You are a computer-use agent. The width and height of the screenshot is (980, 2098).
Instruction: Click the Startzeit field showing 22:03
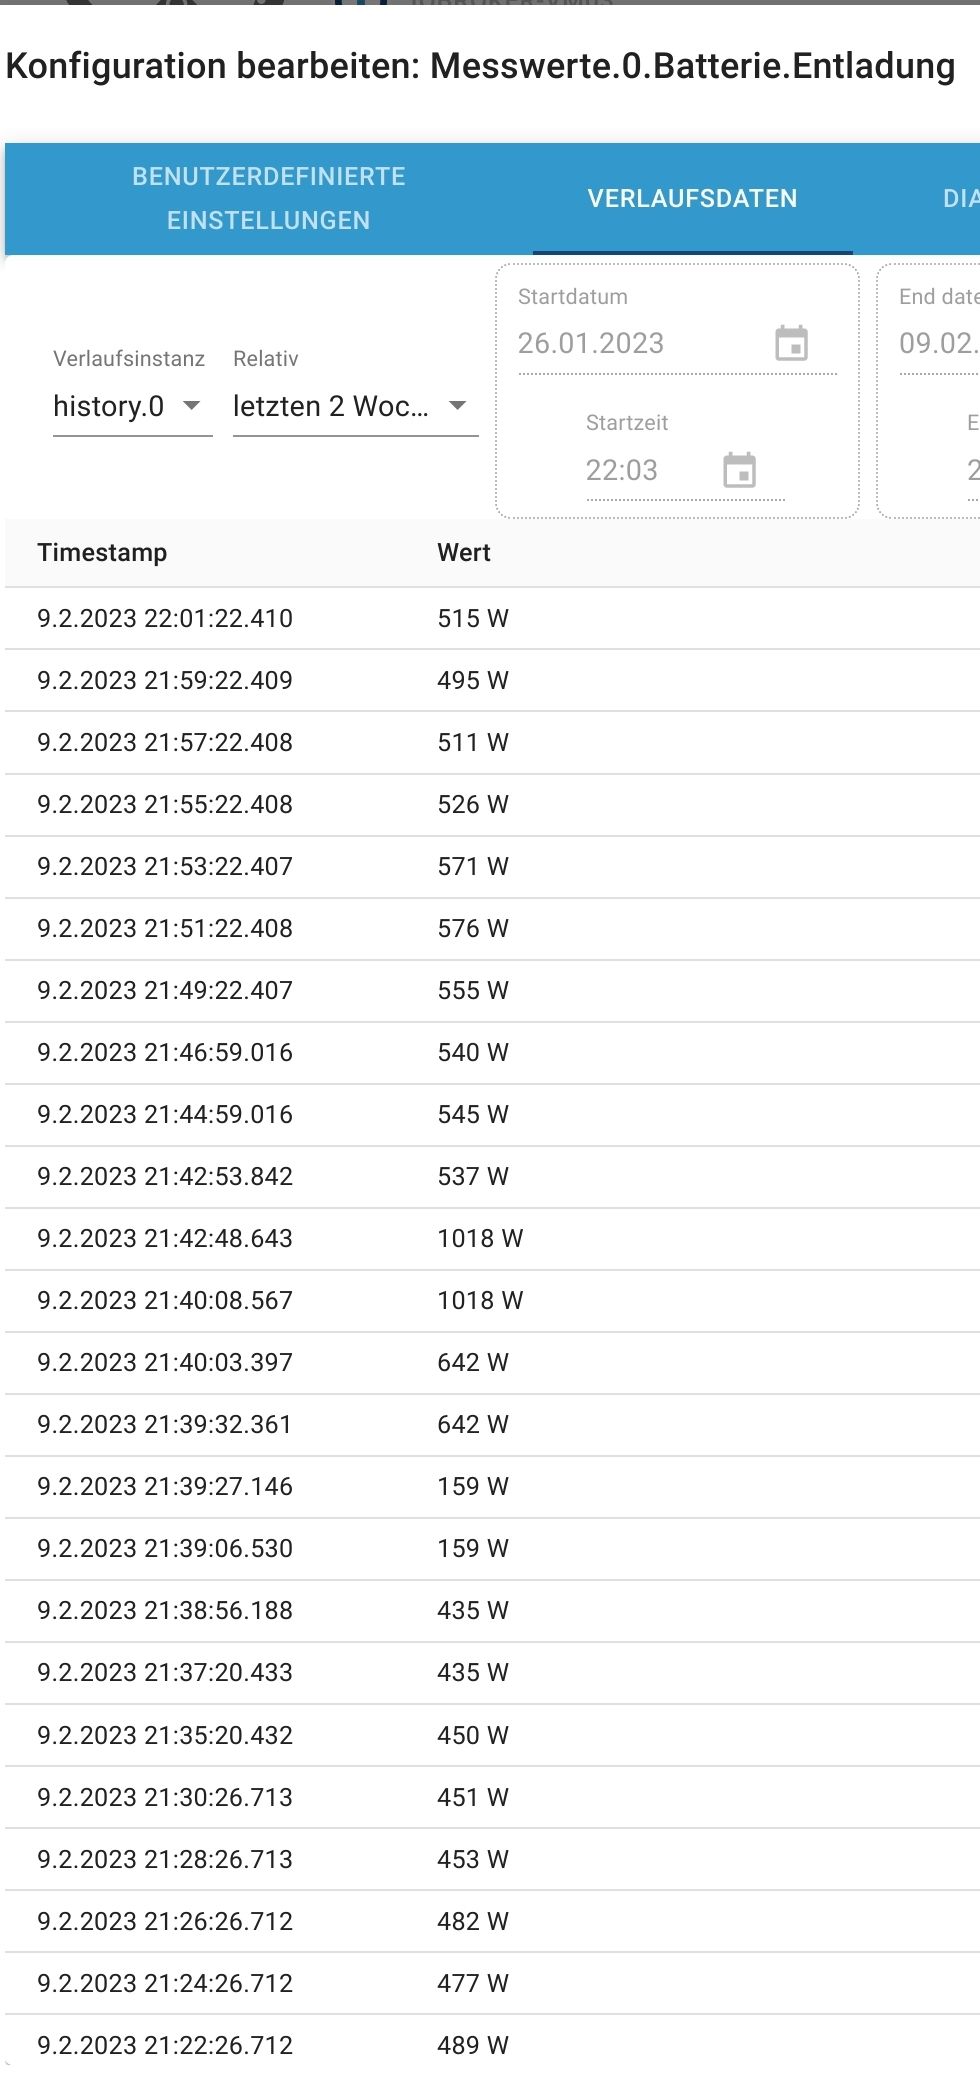(648, 470)
